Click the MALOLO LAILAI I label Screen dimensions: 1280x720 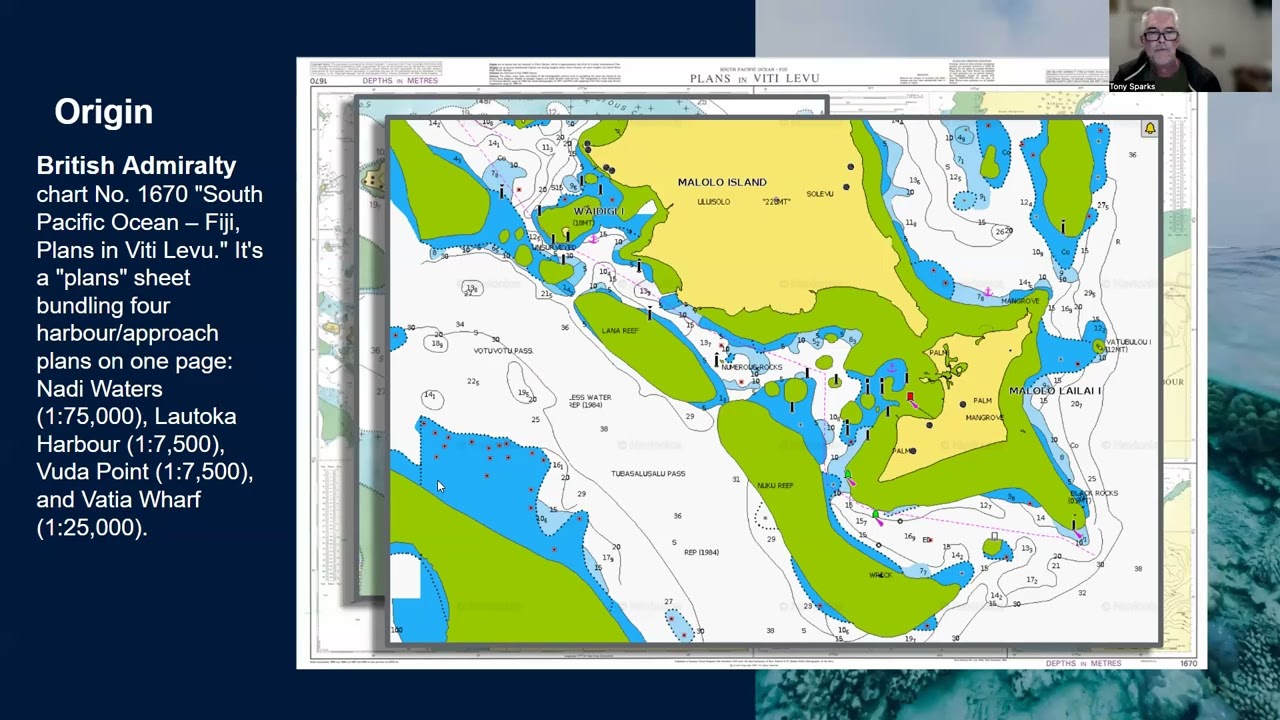[1055, 391]
